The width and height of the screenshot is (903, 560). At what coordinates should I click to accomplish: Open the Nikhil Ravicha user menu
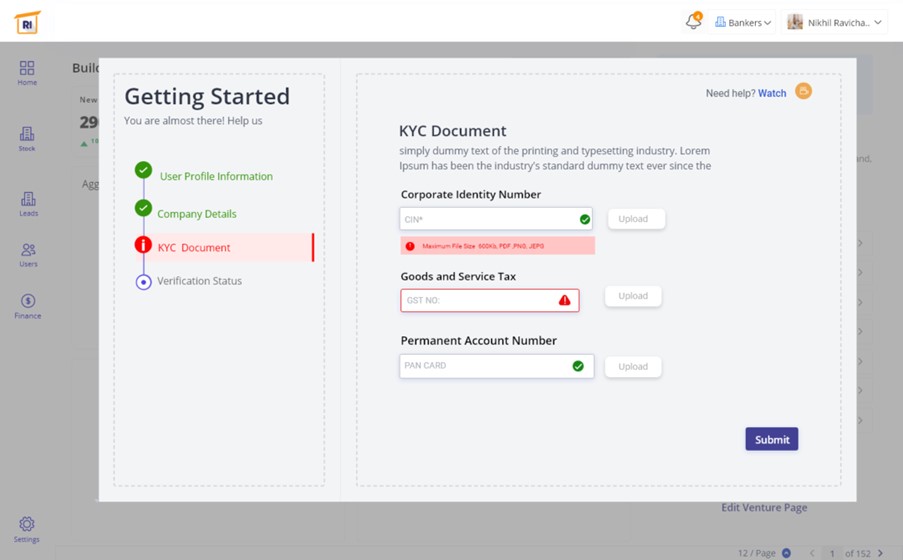(x=834, y=22)
